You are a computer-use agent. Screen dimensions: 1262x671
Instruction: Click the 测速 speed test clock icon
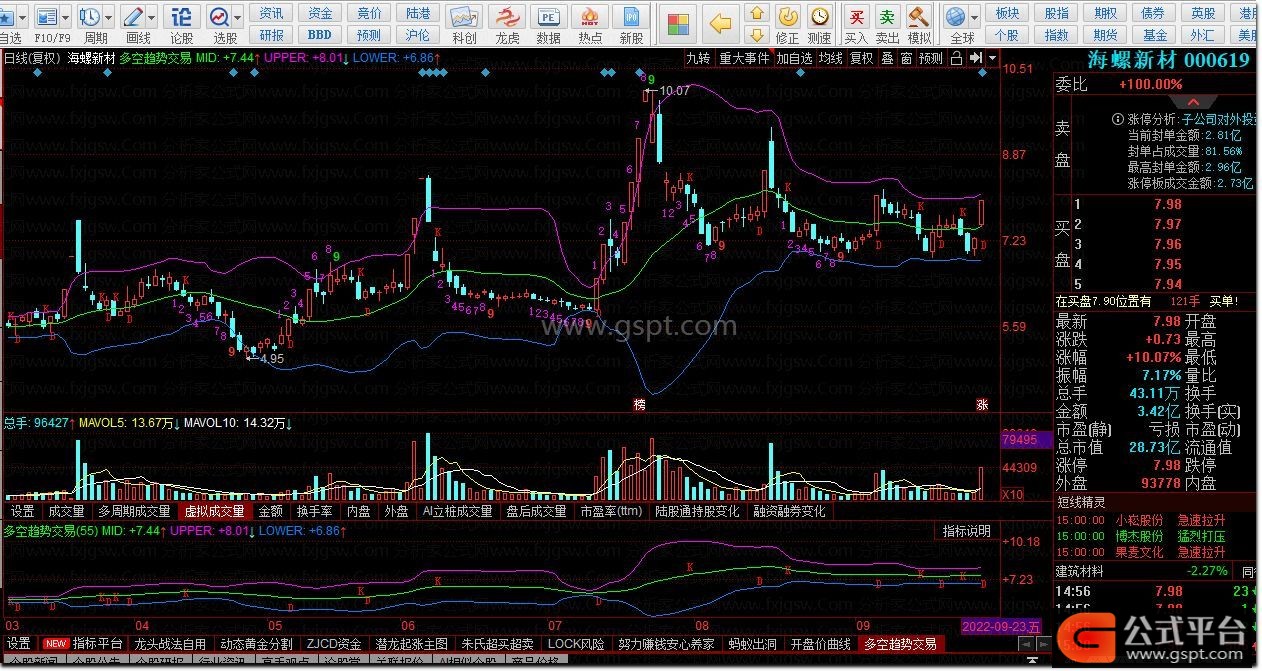820,16
